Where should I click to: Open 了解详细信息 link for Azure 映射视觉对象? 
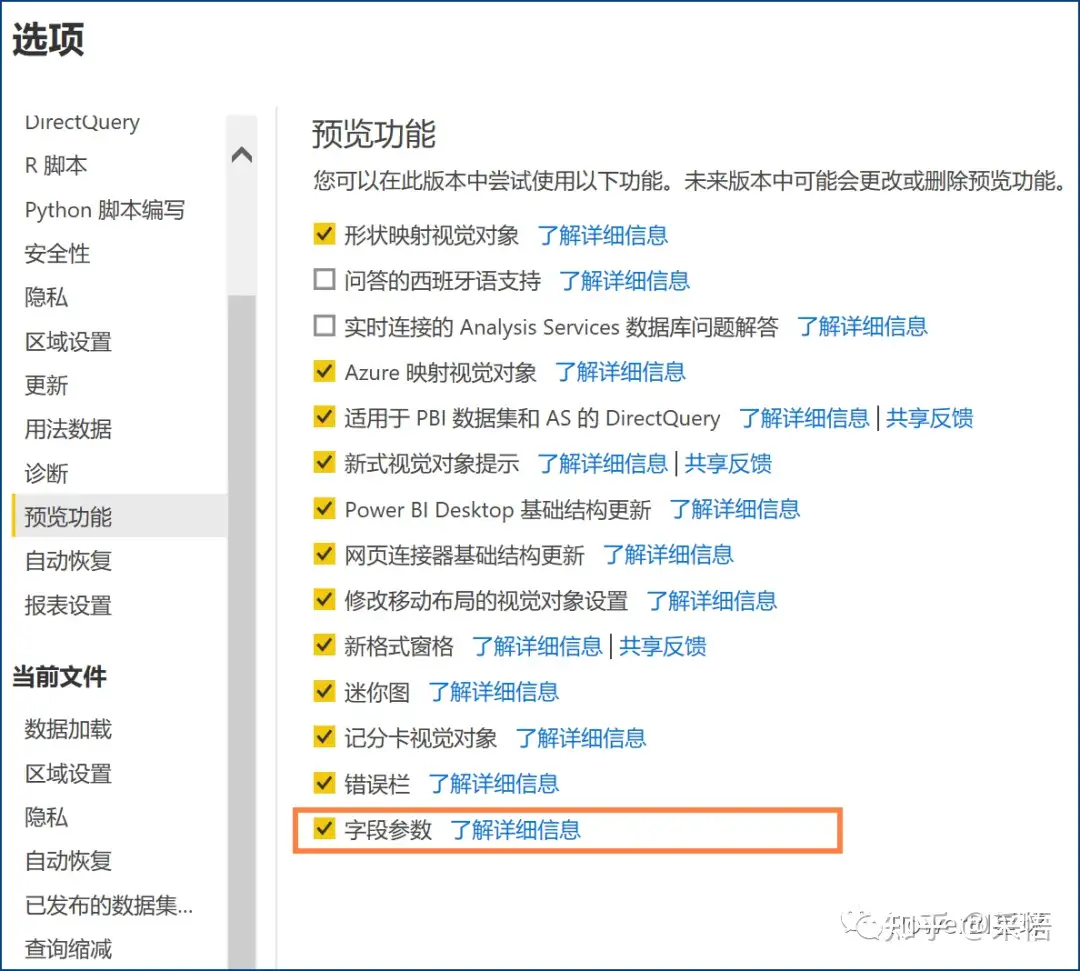coord(621,373)
